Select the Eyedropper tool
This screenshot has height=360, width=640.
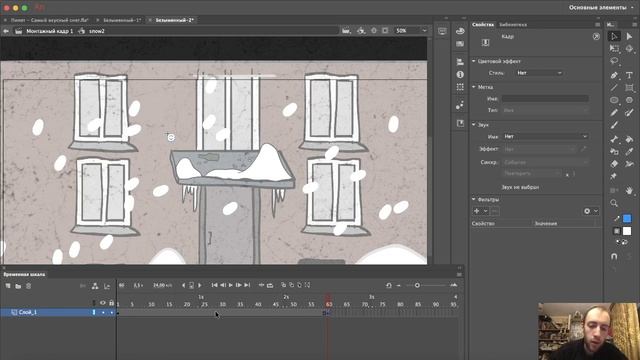coord(629,151)
